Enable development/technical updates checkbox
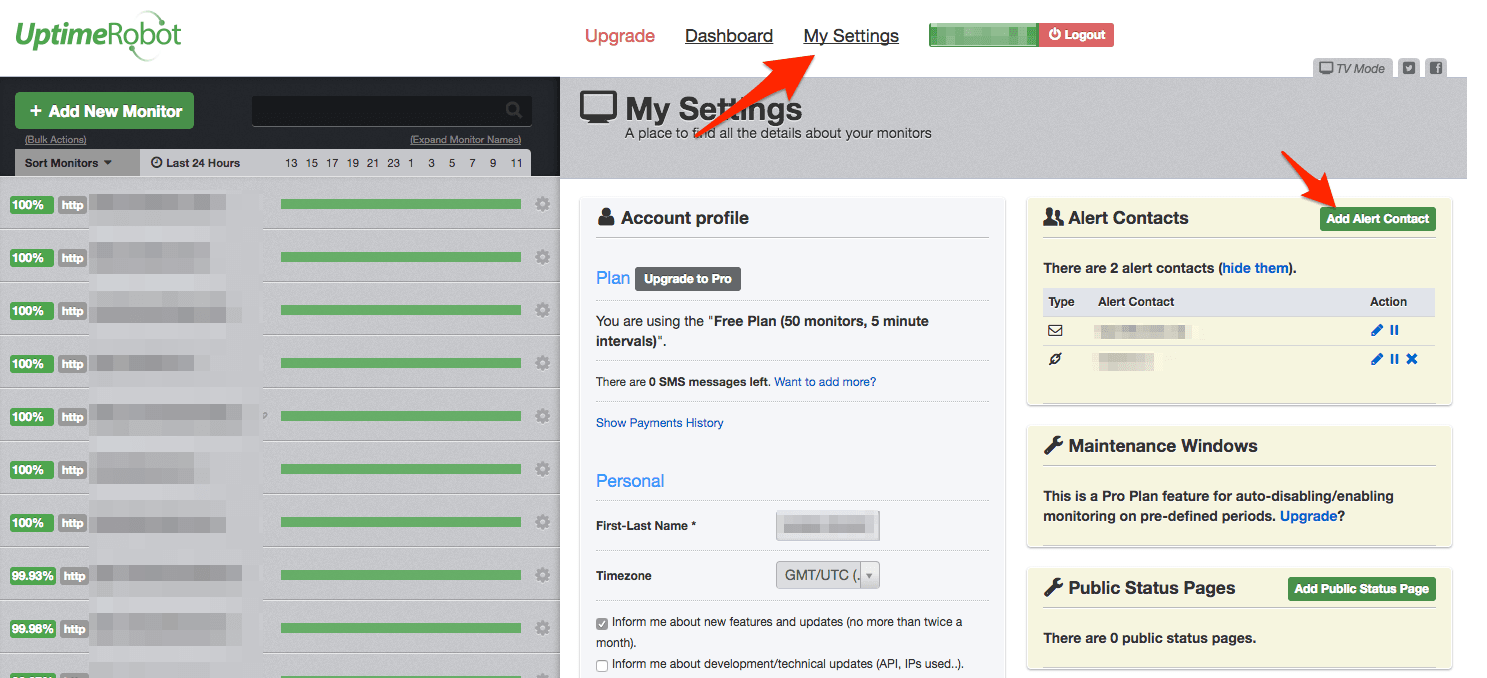 click(602, 665)
